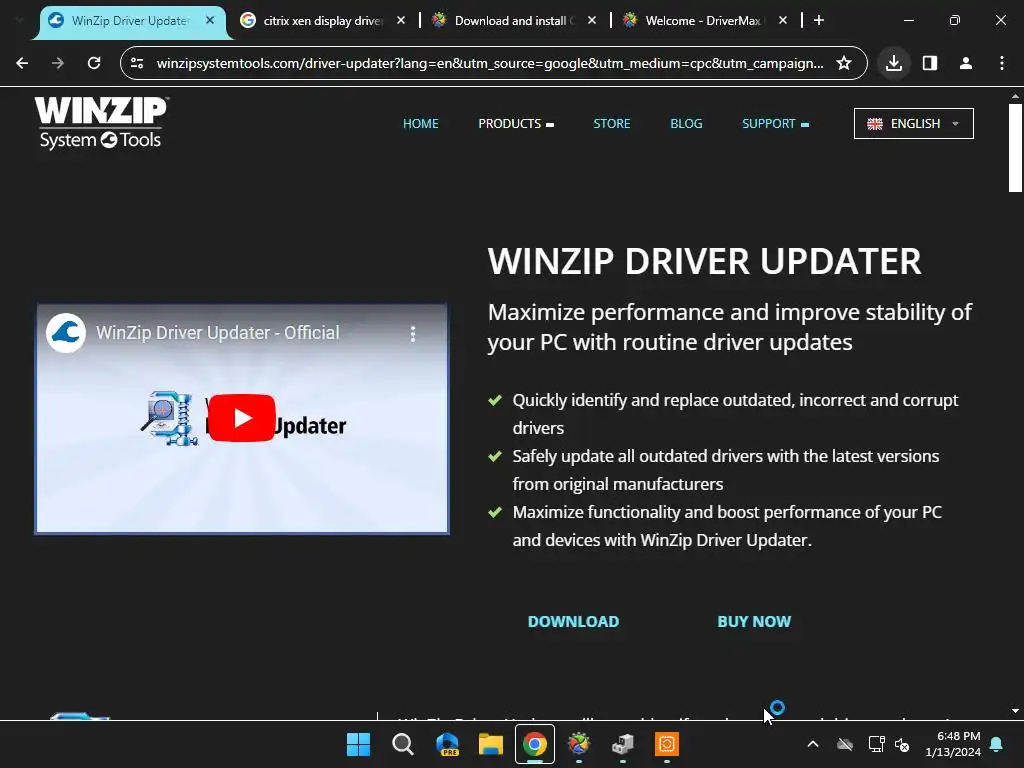Go back to the previous page
Image resolution: width=1024 pixels, height=768 pixels.
[x=22, y=63]
